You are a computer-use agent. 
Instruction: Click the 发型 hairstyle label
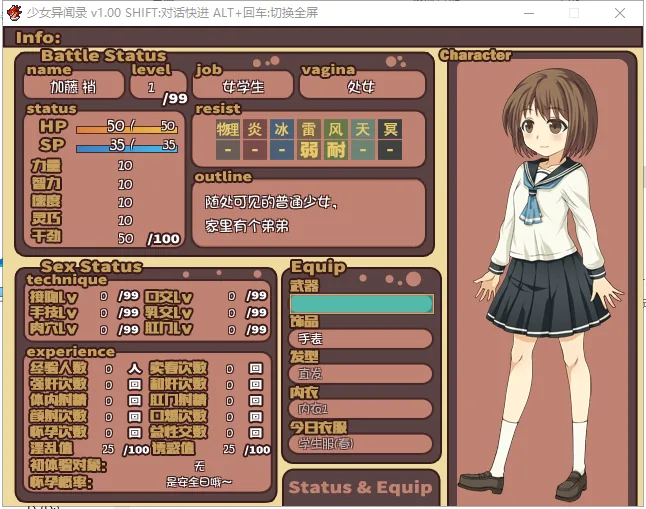click(x=304, y=357)
